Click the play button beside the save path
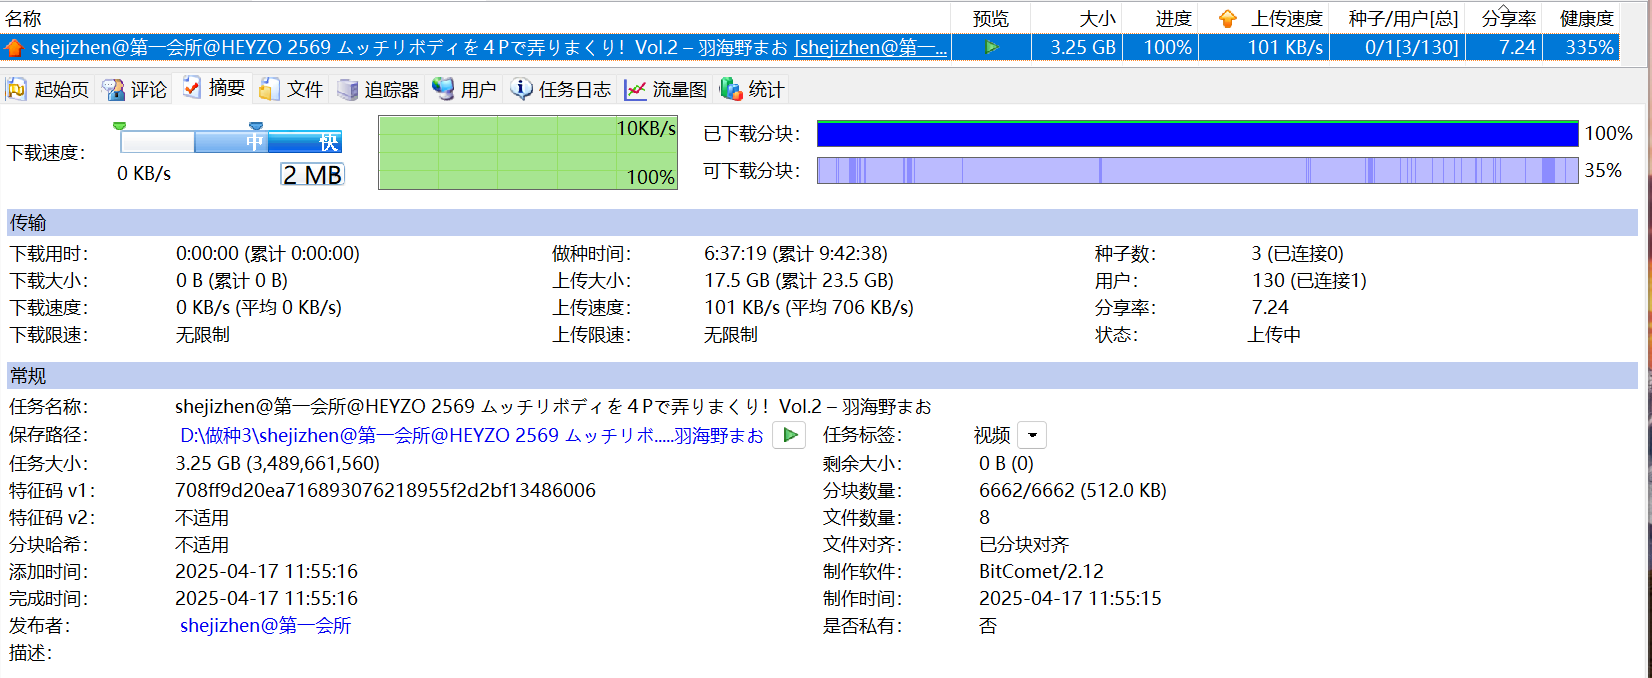The image size is (1652, 678). click(789, 435)
